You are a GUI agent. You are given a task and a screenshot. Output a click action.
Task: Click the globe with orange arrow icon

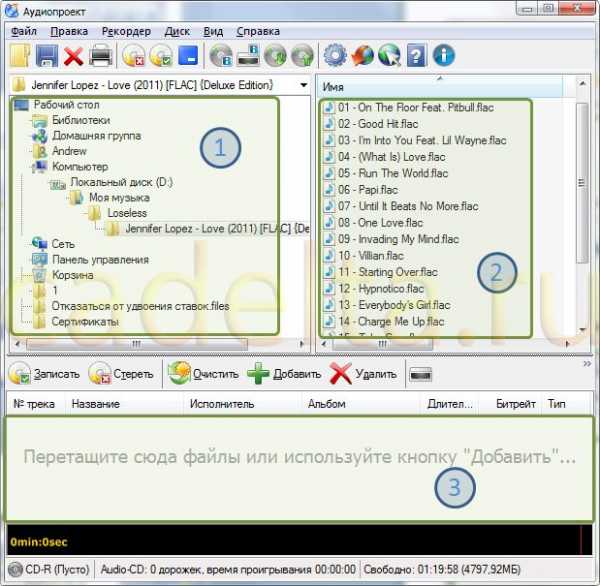click(x=362, y=56)
